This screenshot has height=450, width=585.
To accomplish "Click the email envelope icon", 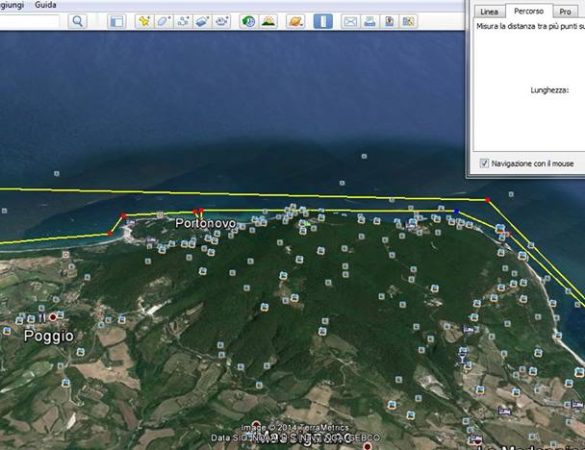I will (x=350, y=21).
